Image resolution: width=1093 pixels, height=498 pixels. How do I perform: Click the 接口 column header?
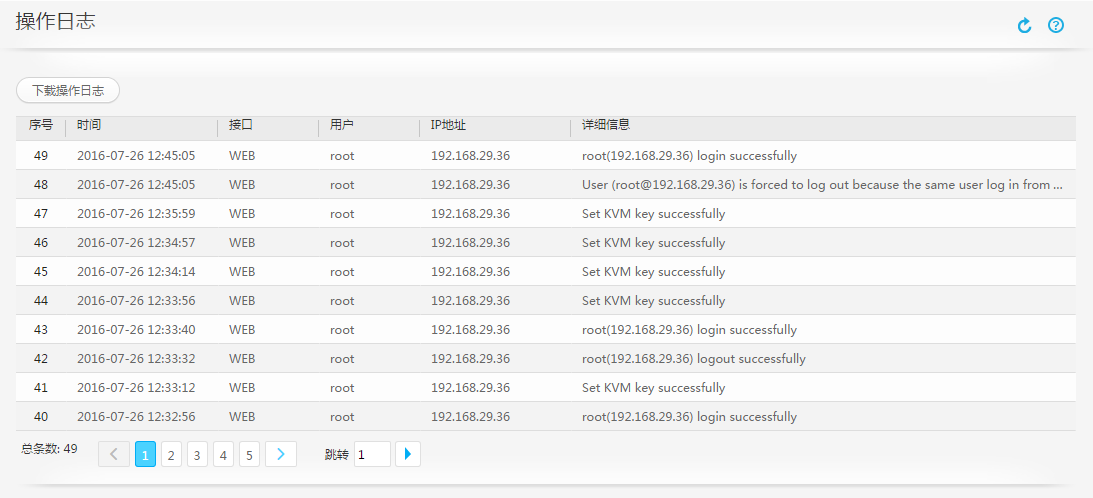click(241, 126)
